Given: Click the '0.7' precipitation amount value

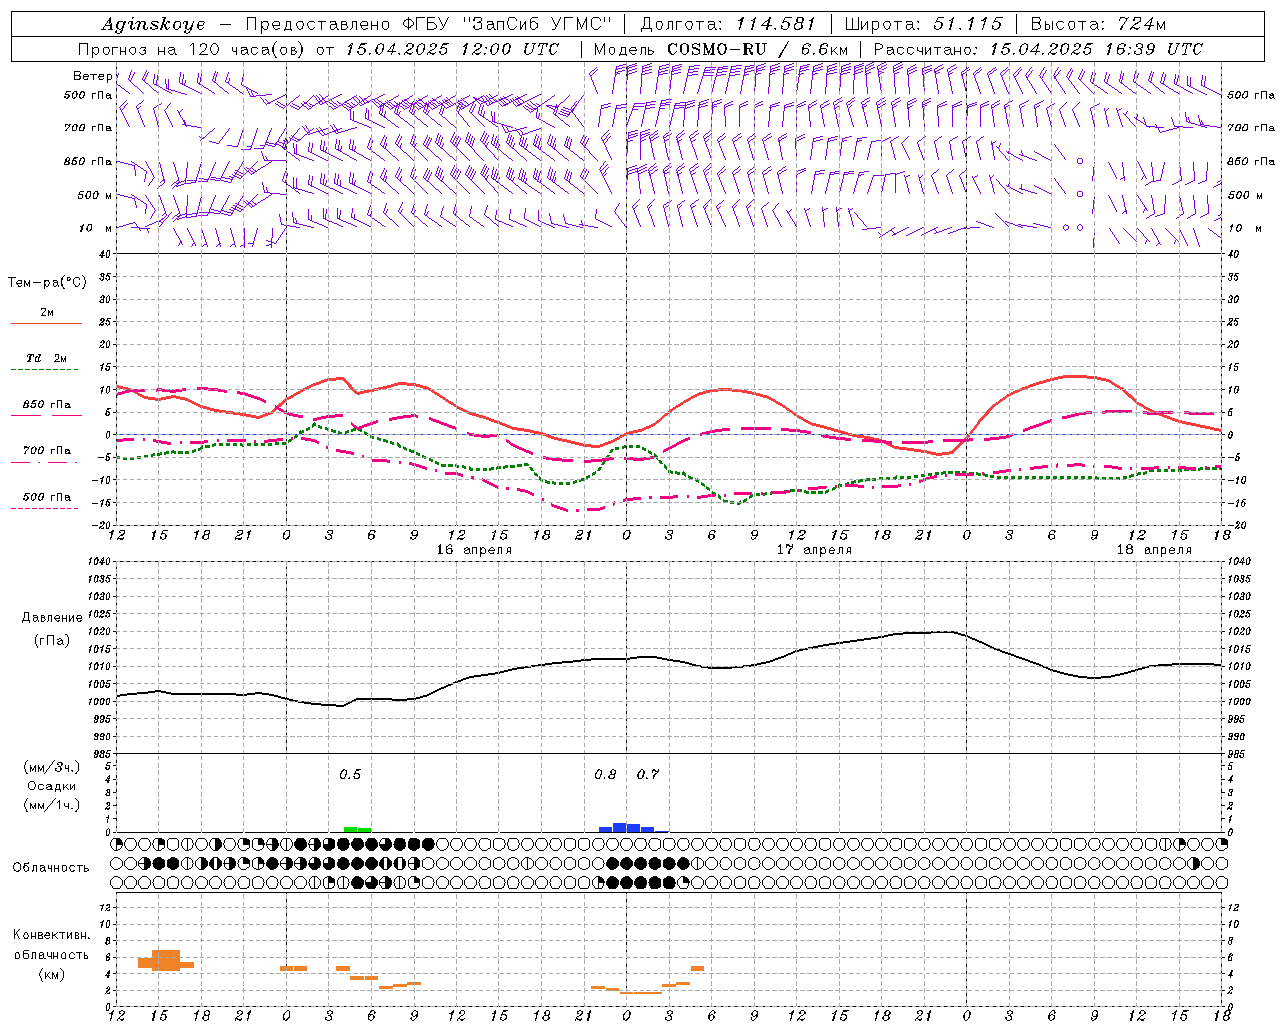Looking at the screenshot, I should (648, 775).
